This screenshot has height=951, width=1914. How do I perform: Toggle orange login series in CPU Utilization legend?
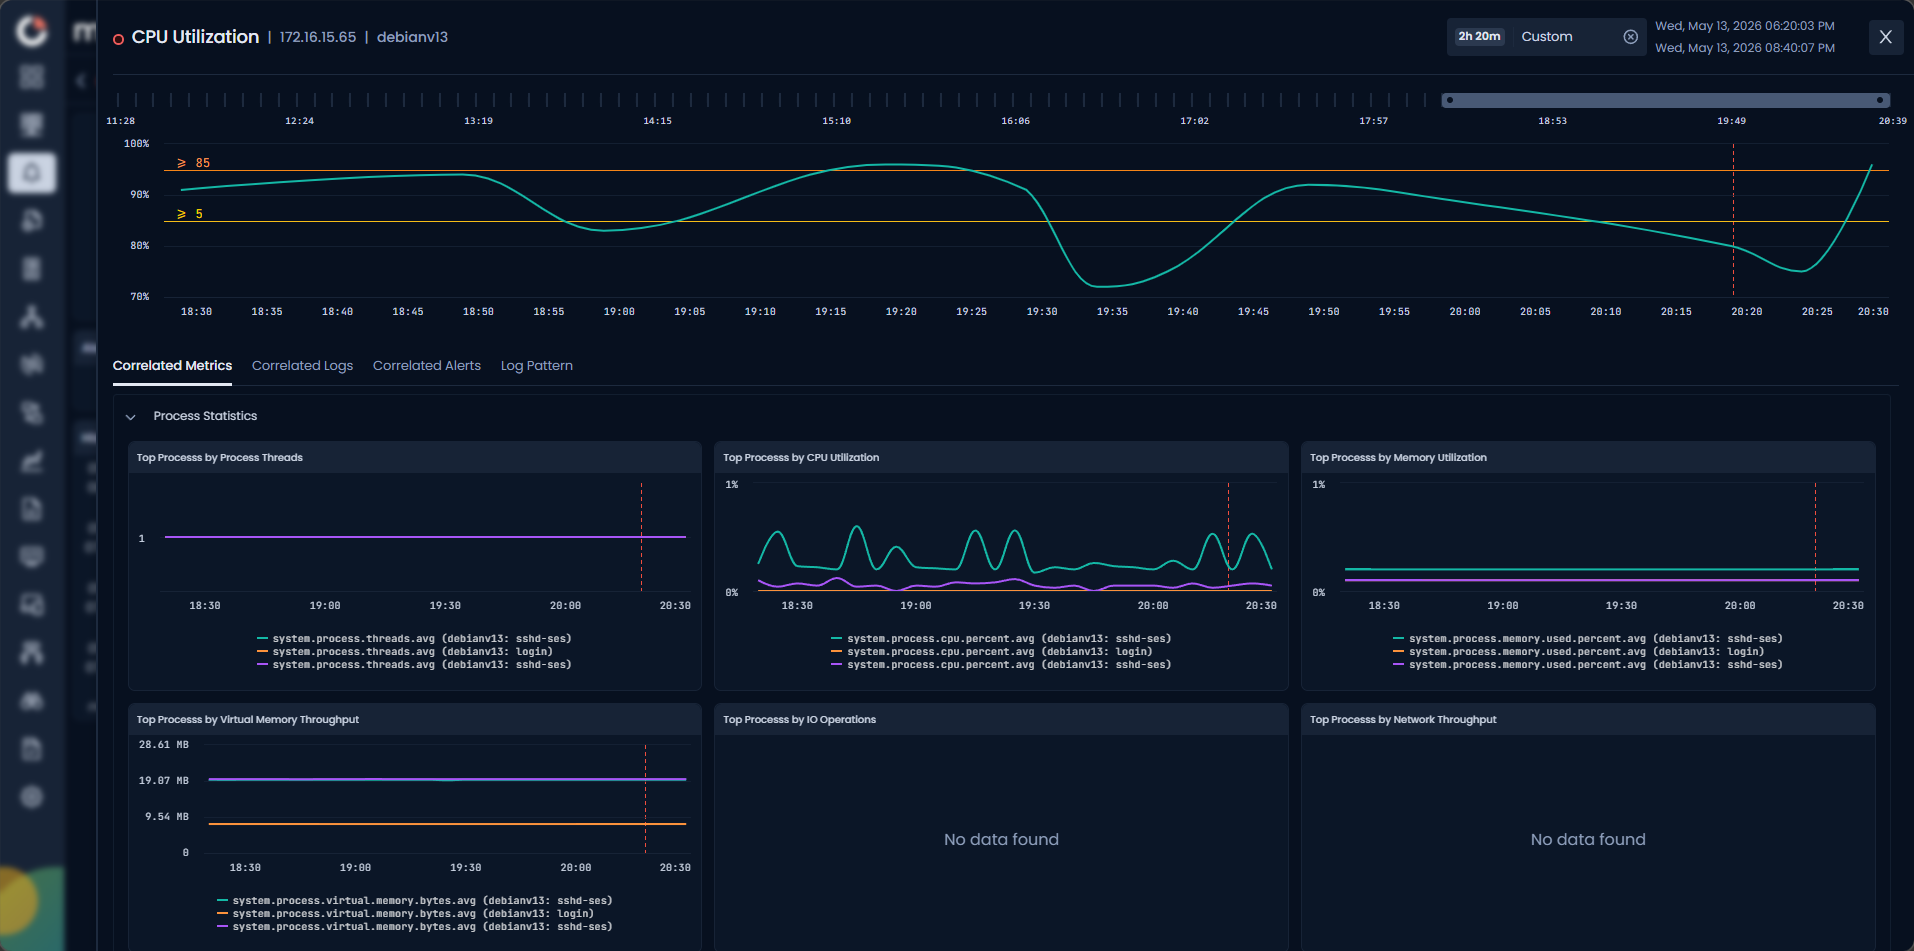coord(992,652)
